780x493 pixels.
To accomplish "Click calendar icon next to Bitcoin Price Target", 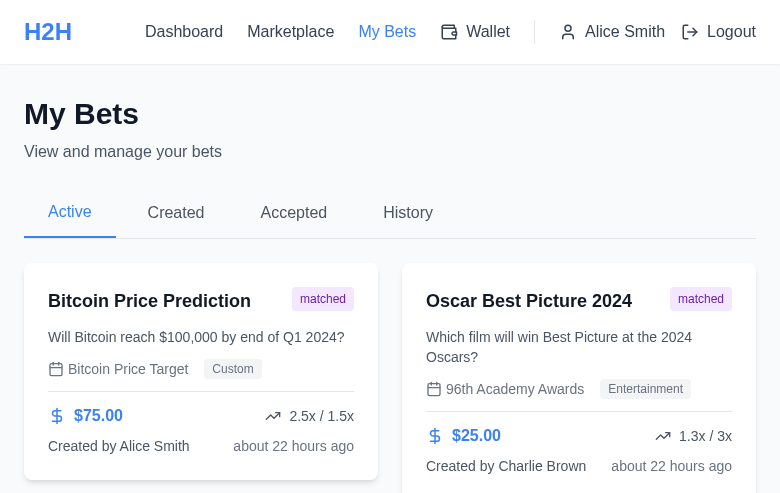I will [x=56, y=369].
